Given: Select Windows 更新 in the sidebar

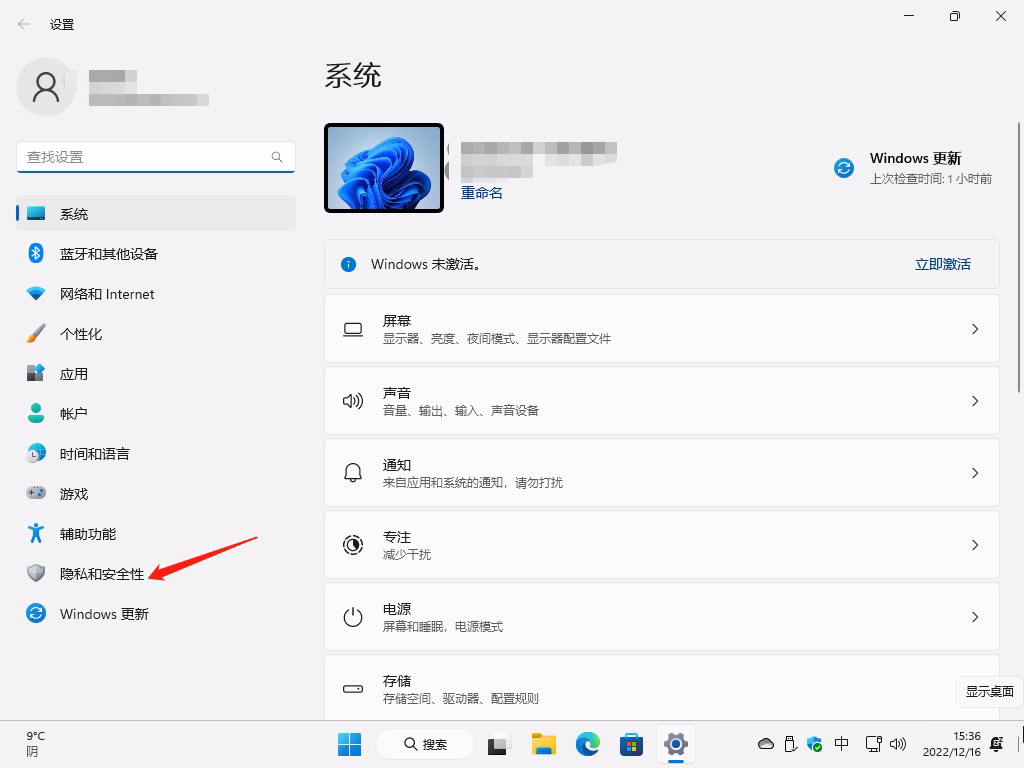Looking at the screenshot, I should [104, 614].
